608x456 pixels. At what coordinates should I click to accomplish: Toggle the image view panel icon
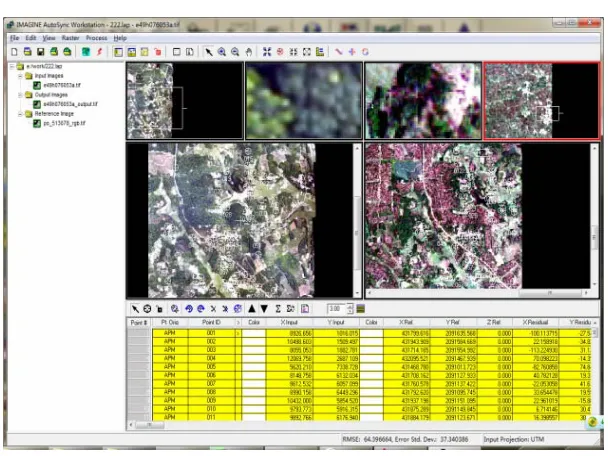tap(132, 52)
